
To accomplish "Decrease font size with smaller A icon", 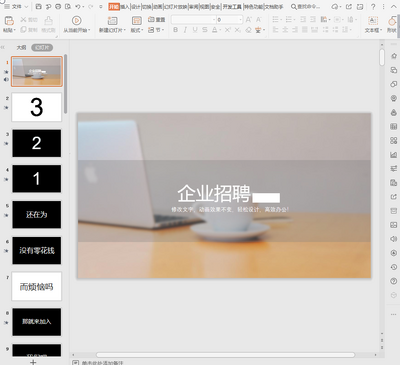I will (258, 20).
